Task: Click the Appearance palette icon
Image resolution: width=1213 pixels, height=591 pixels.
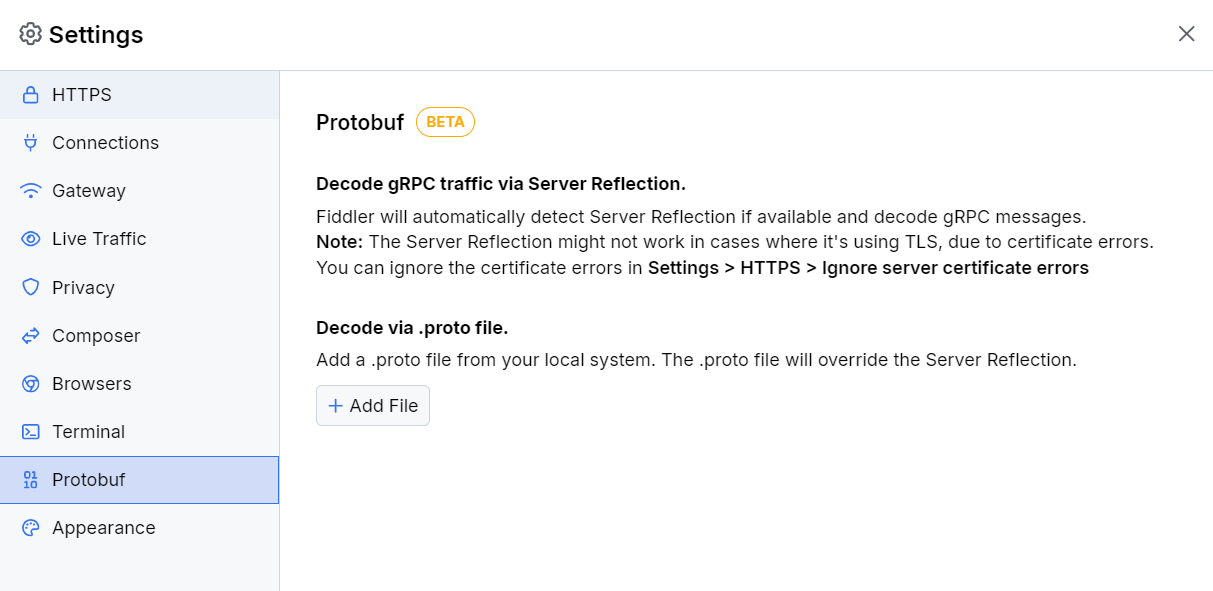Action: coord(31,527)
